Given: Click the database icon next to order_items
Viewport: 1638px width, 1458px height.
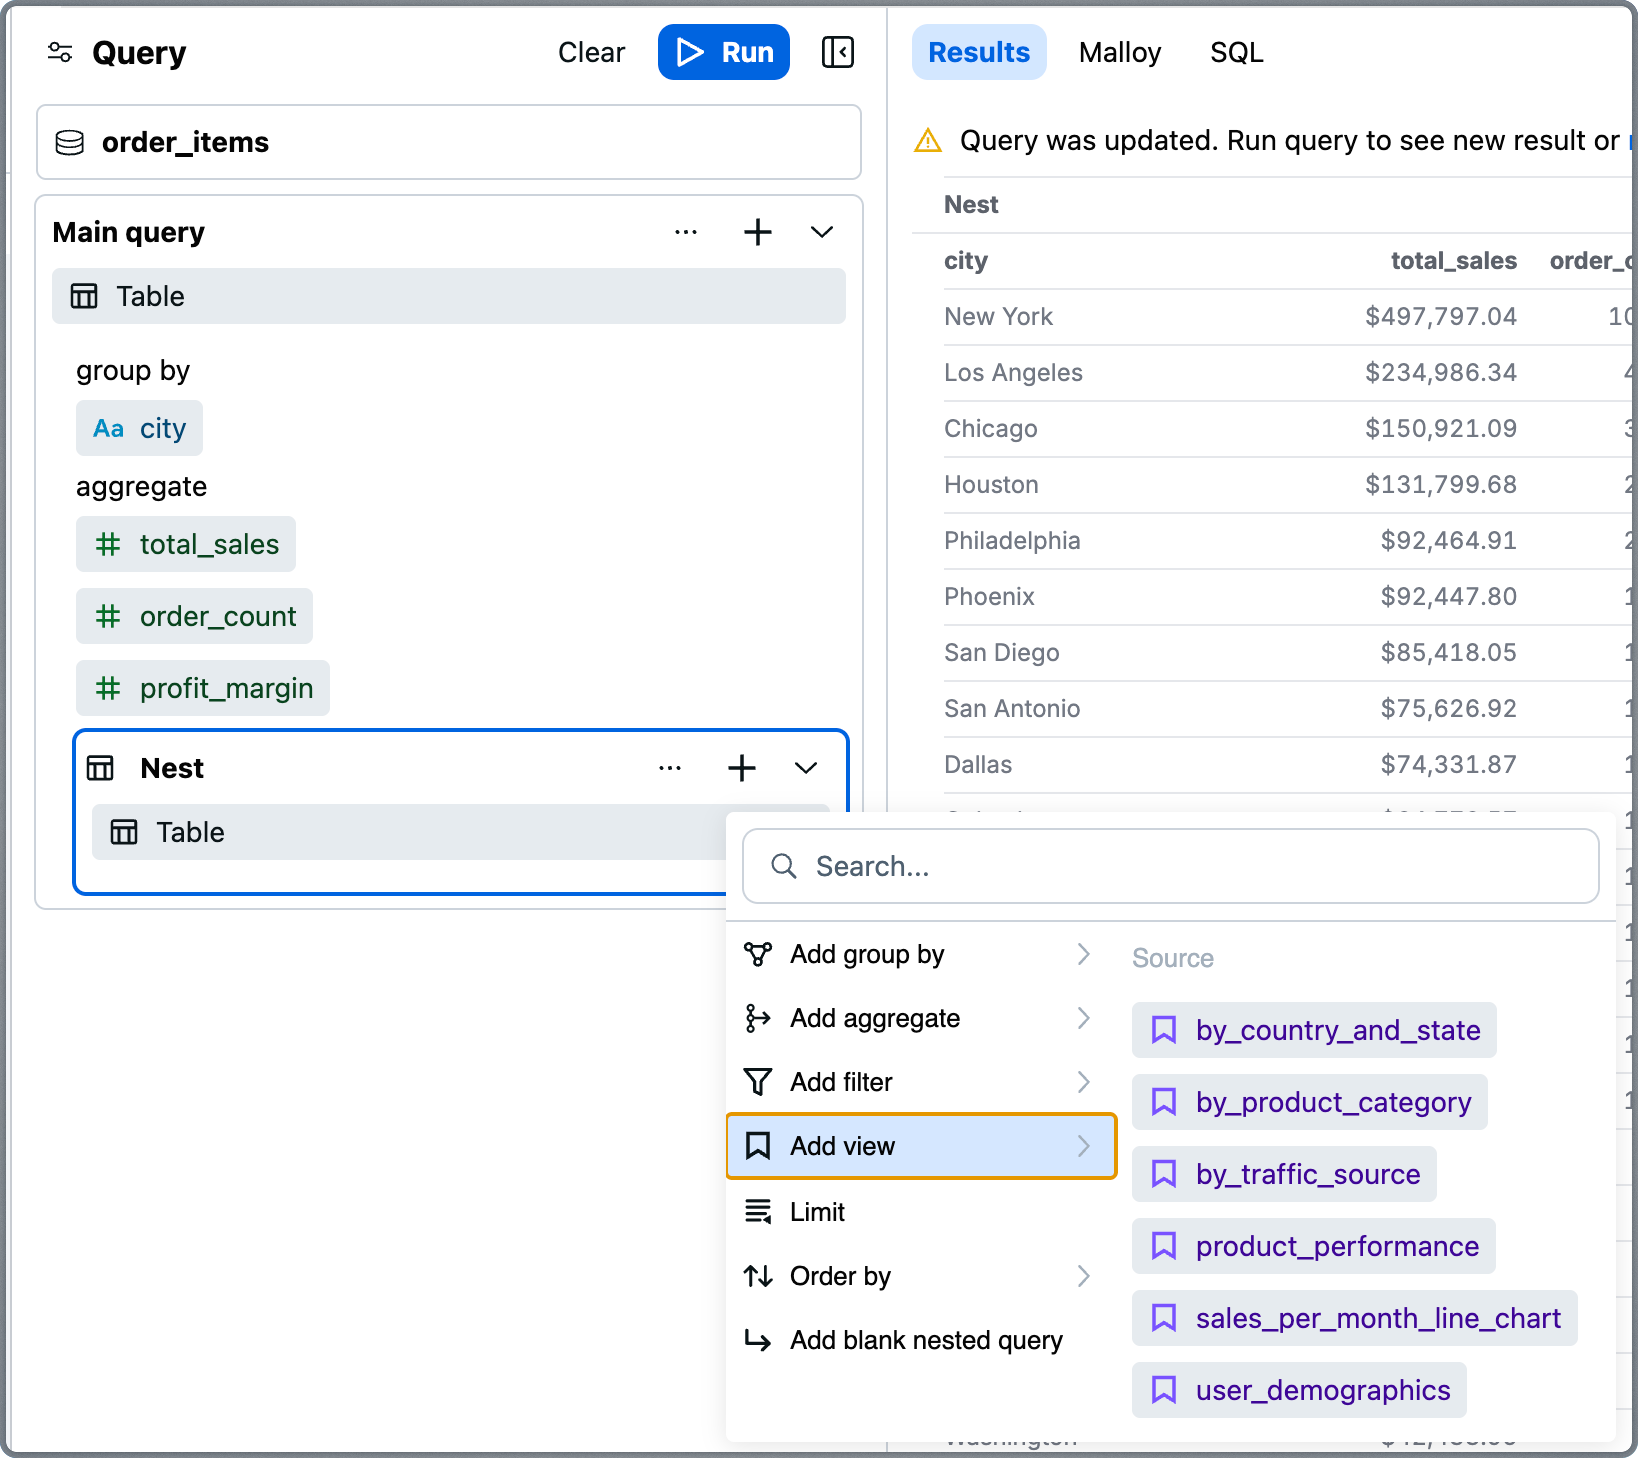Looking at the screenshot, I should 69,142.
